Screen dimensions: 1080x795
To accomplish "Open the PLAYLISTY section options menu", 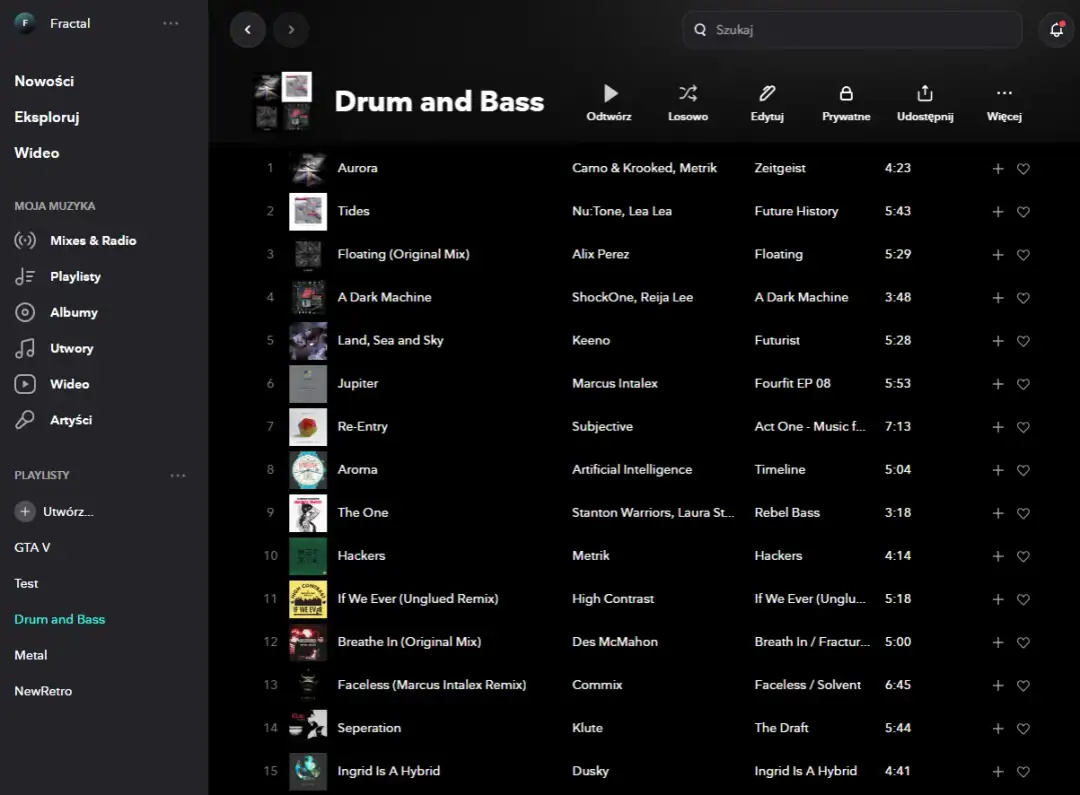I will (177, 475).
